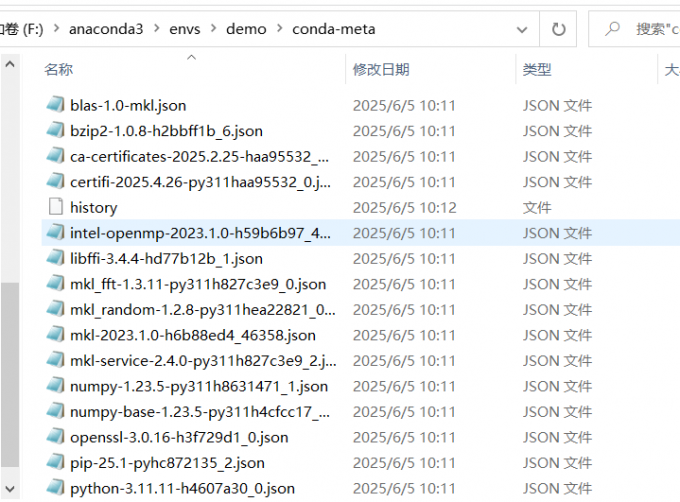Viewport: 680px width, 502px height.
Task: Sort files by 修改日期 column header
Action: 381,69
